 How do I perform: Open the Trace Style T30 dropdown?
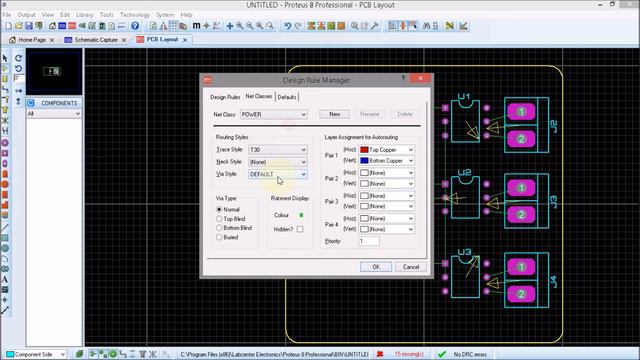point(278,150)
